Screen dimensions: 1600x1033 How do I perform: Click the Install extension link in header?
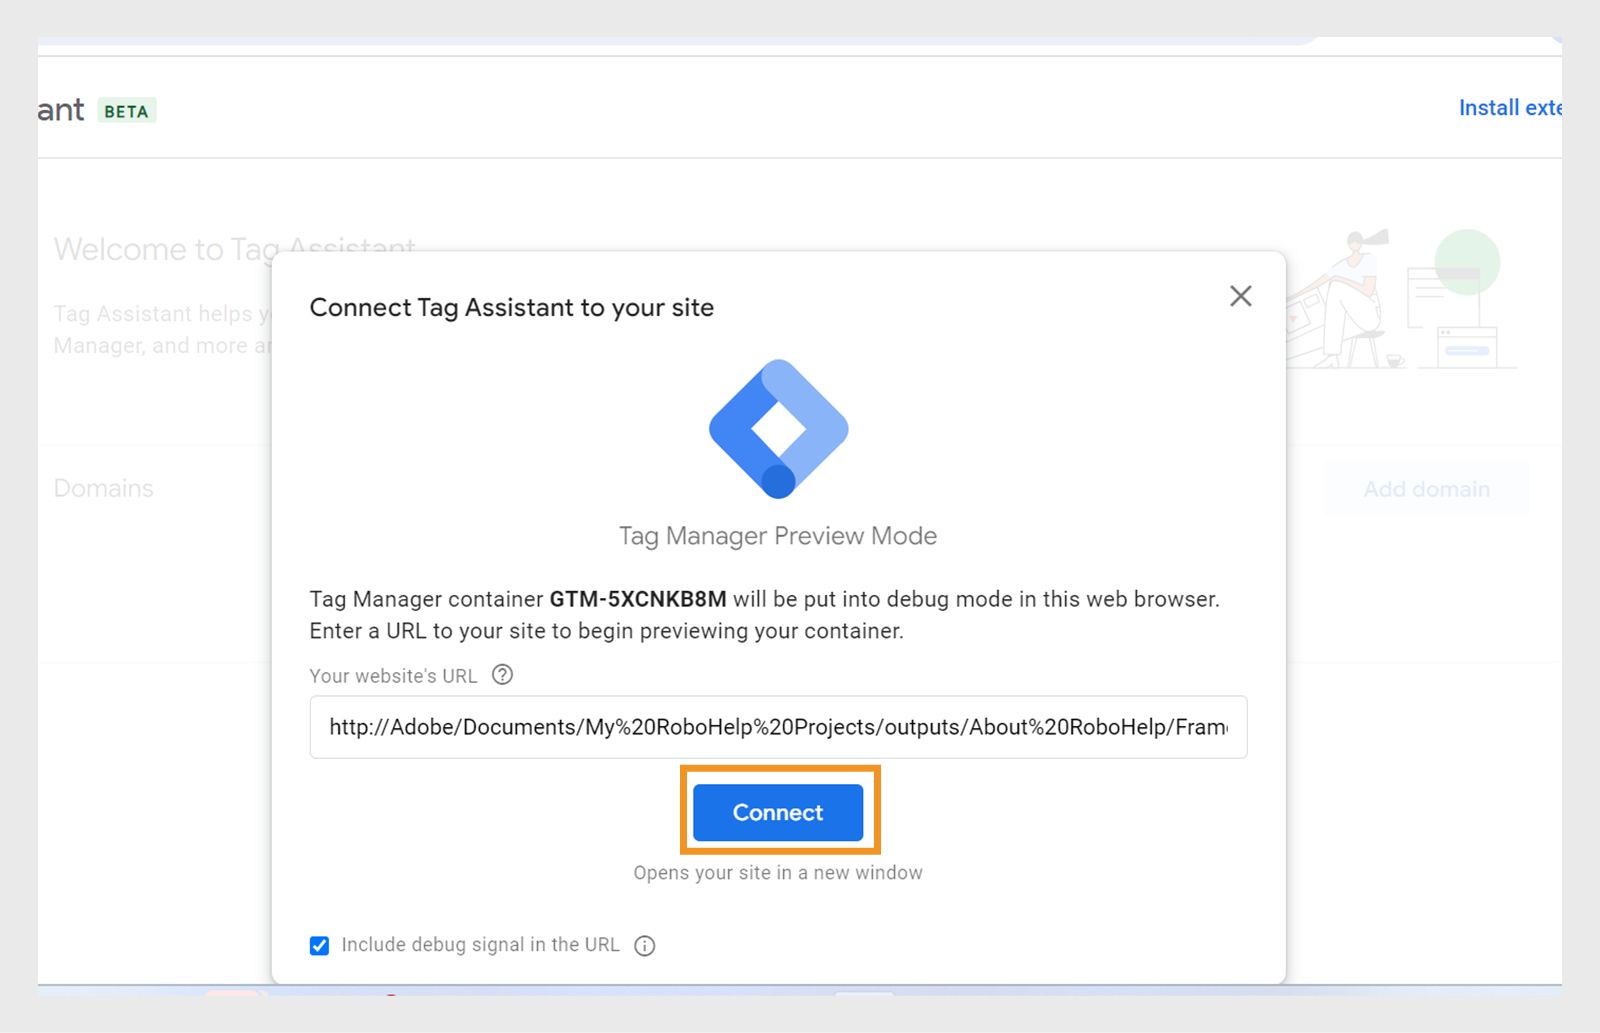(1510, 108)
